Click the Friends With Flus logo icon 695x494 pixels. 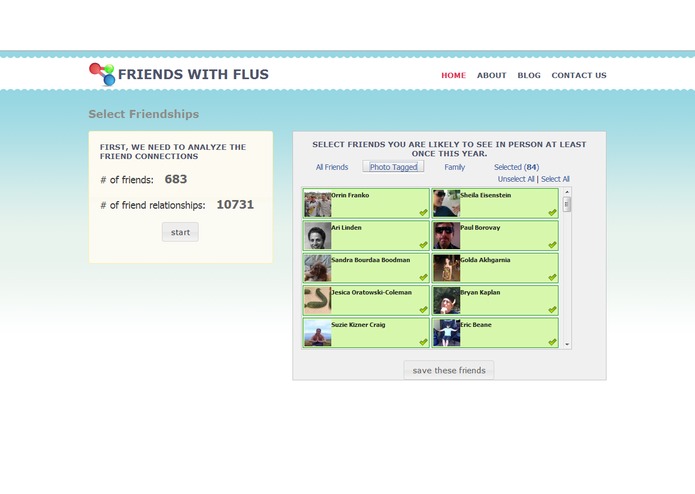[102, 74]
